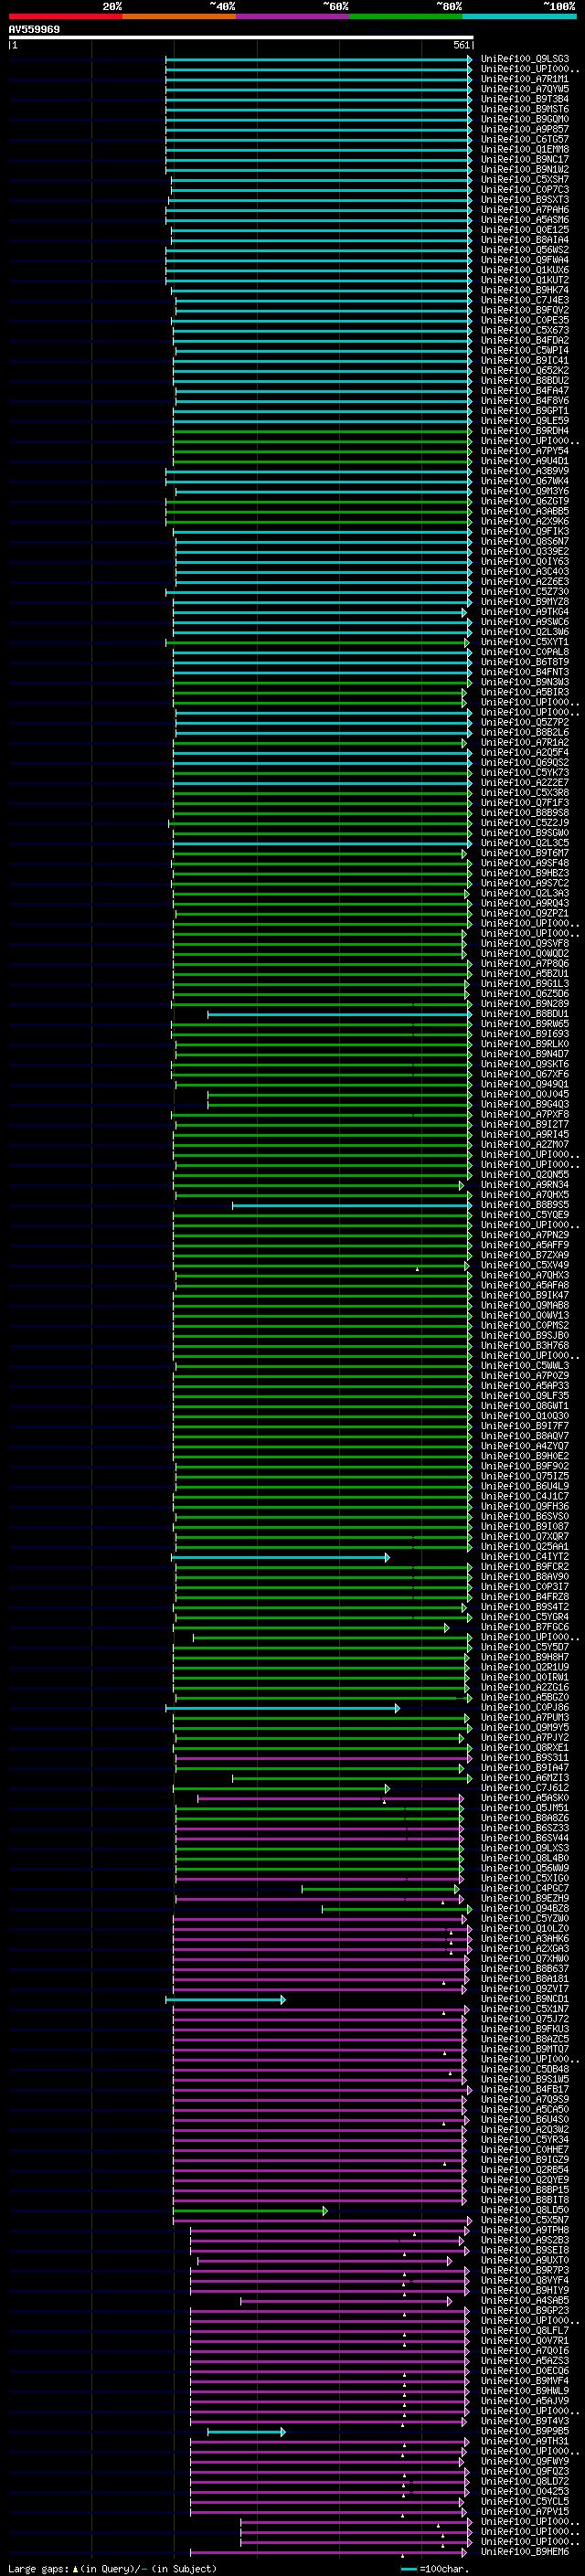Screen dimensions: 585x2576
Task: Select the UniRef100_B4FB17 label
Action: (x=525, y=2090)
